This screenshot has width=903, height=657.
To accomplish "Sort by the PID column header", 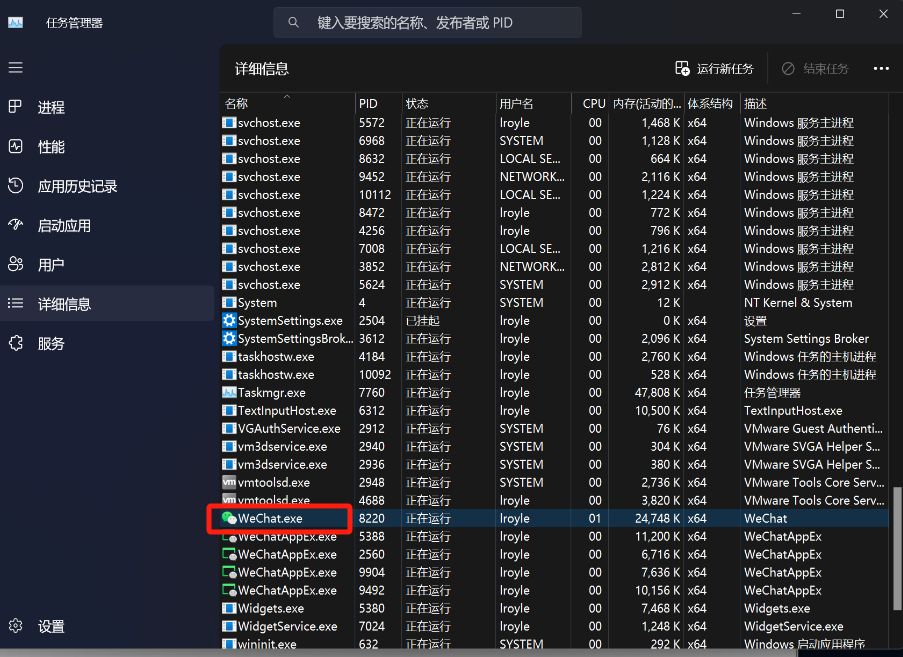I will pyautogui.click(x=378, y=104).
